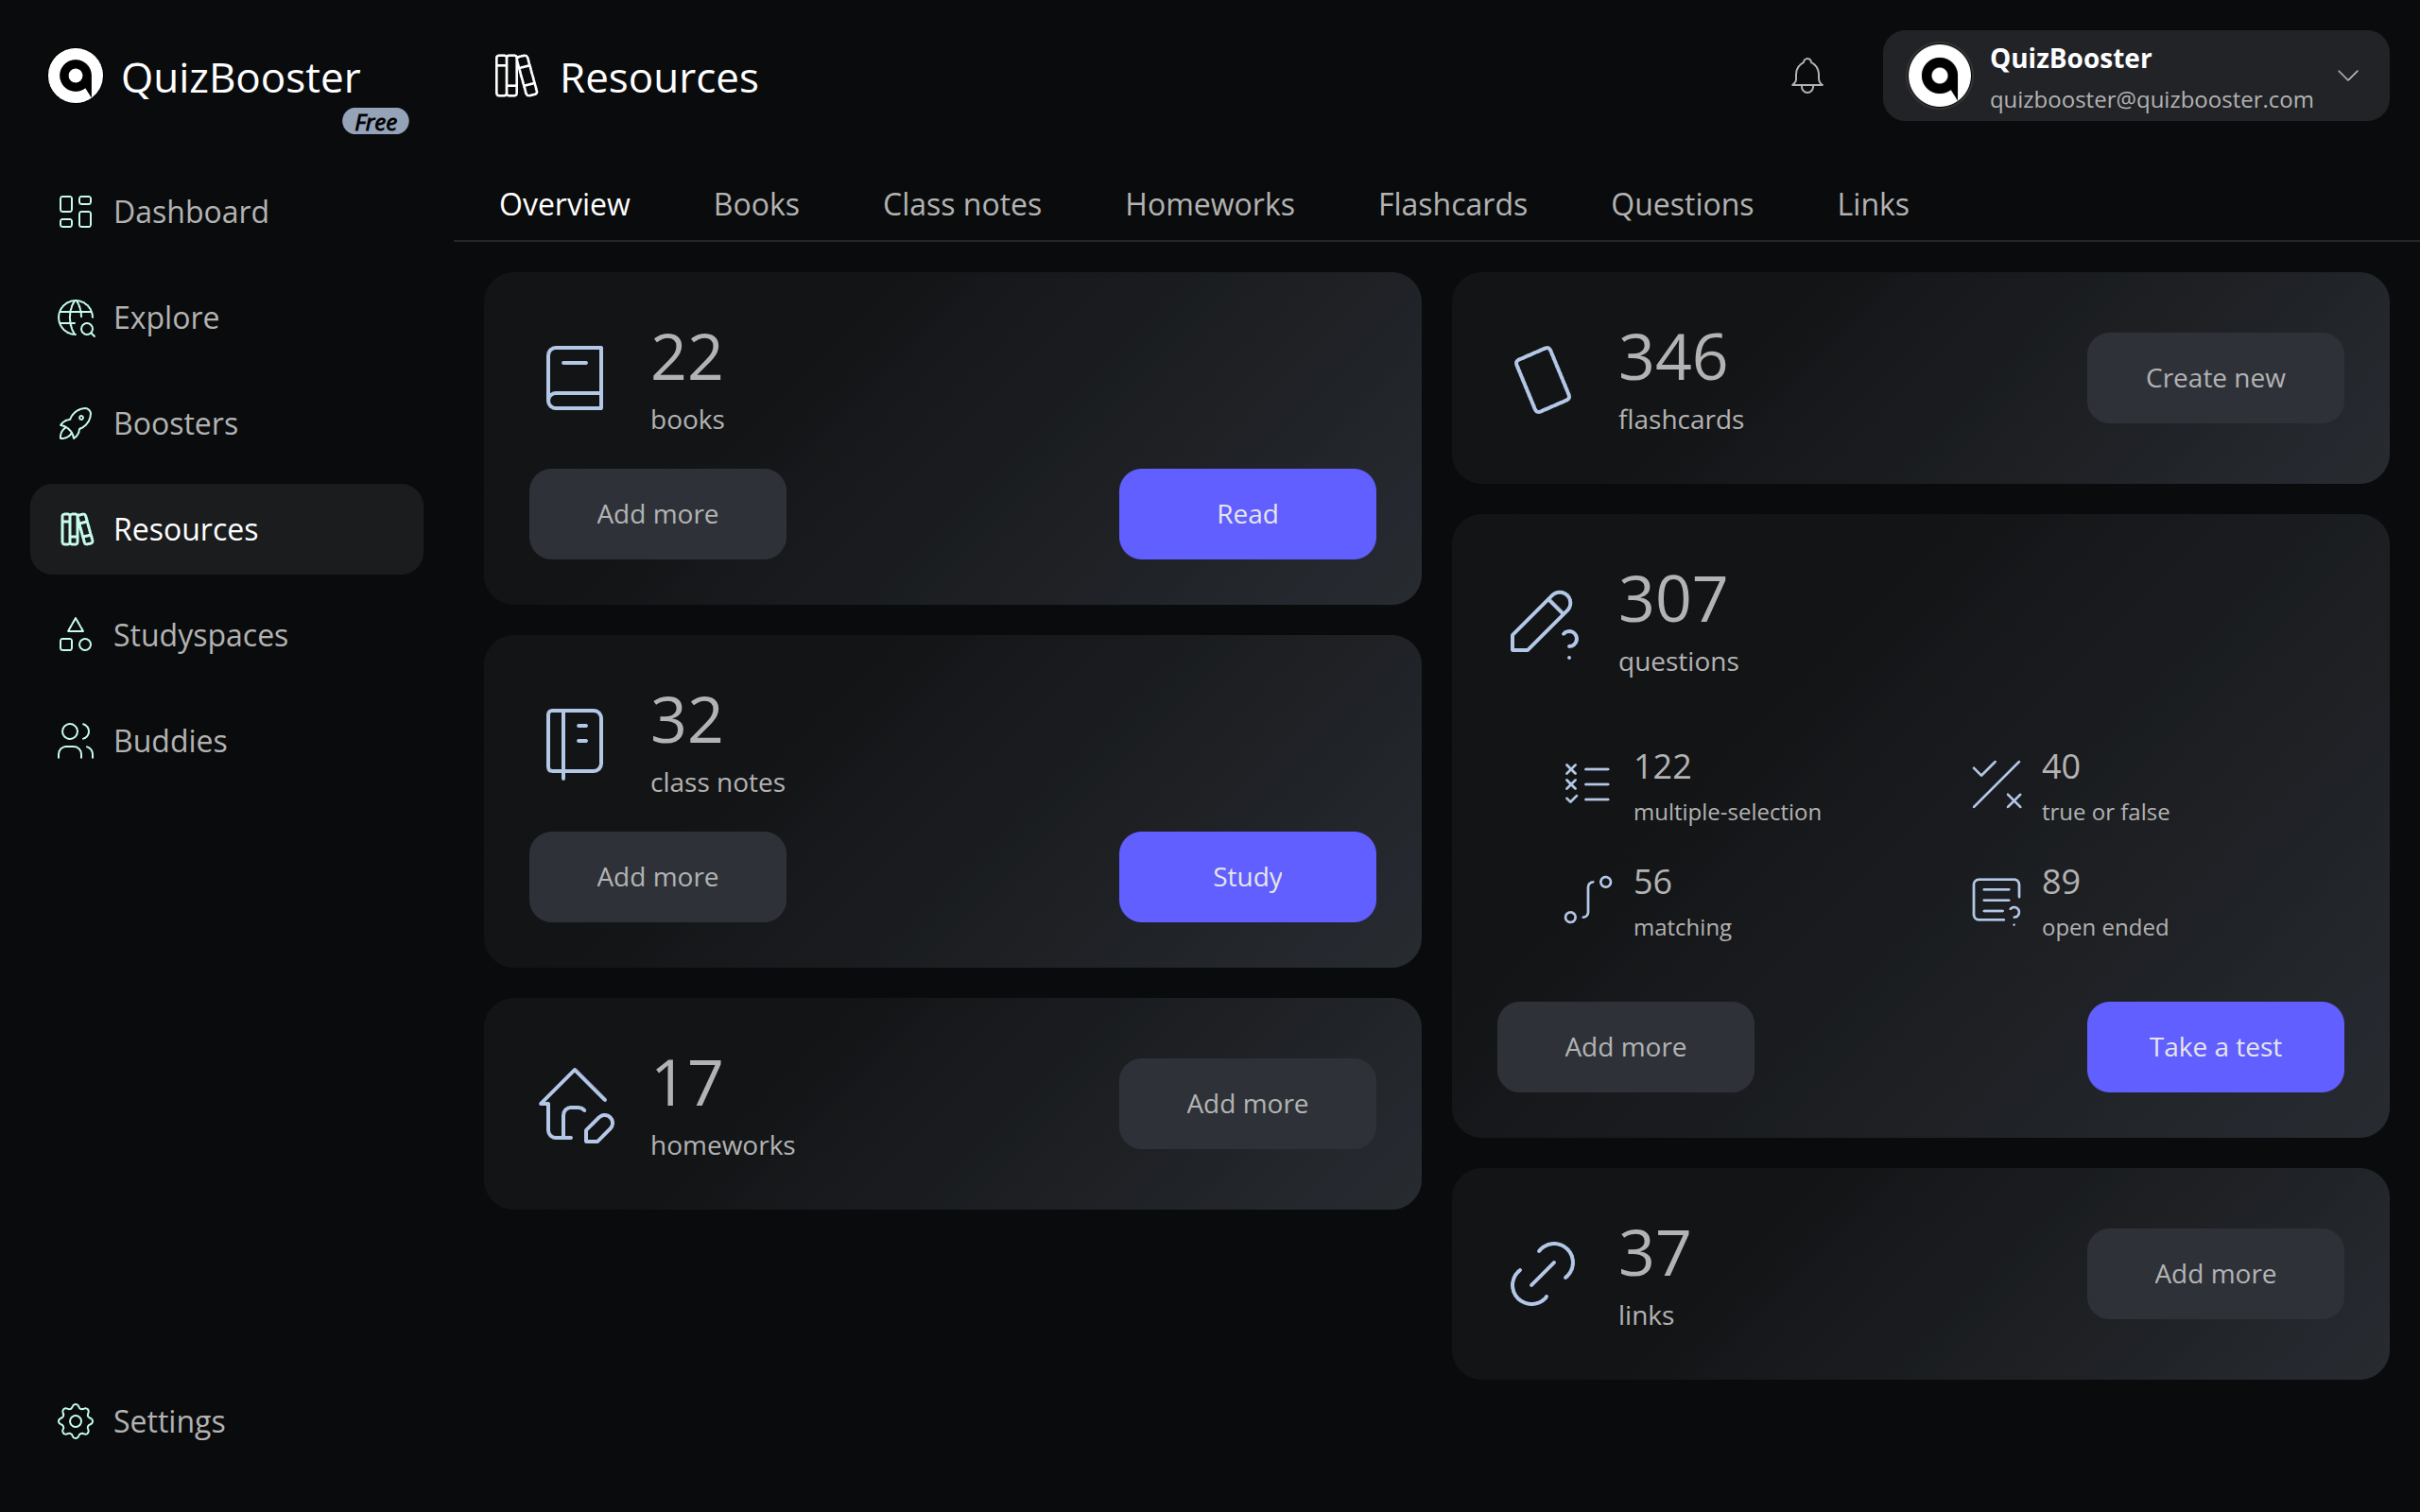The image size is (2420, 1512).
Task: Click Add more in the questions card
Action: 1625,1047
